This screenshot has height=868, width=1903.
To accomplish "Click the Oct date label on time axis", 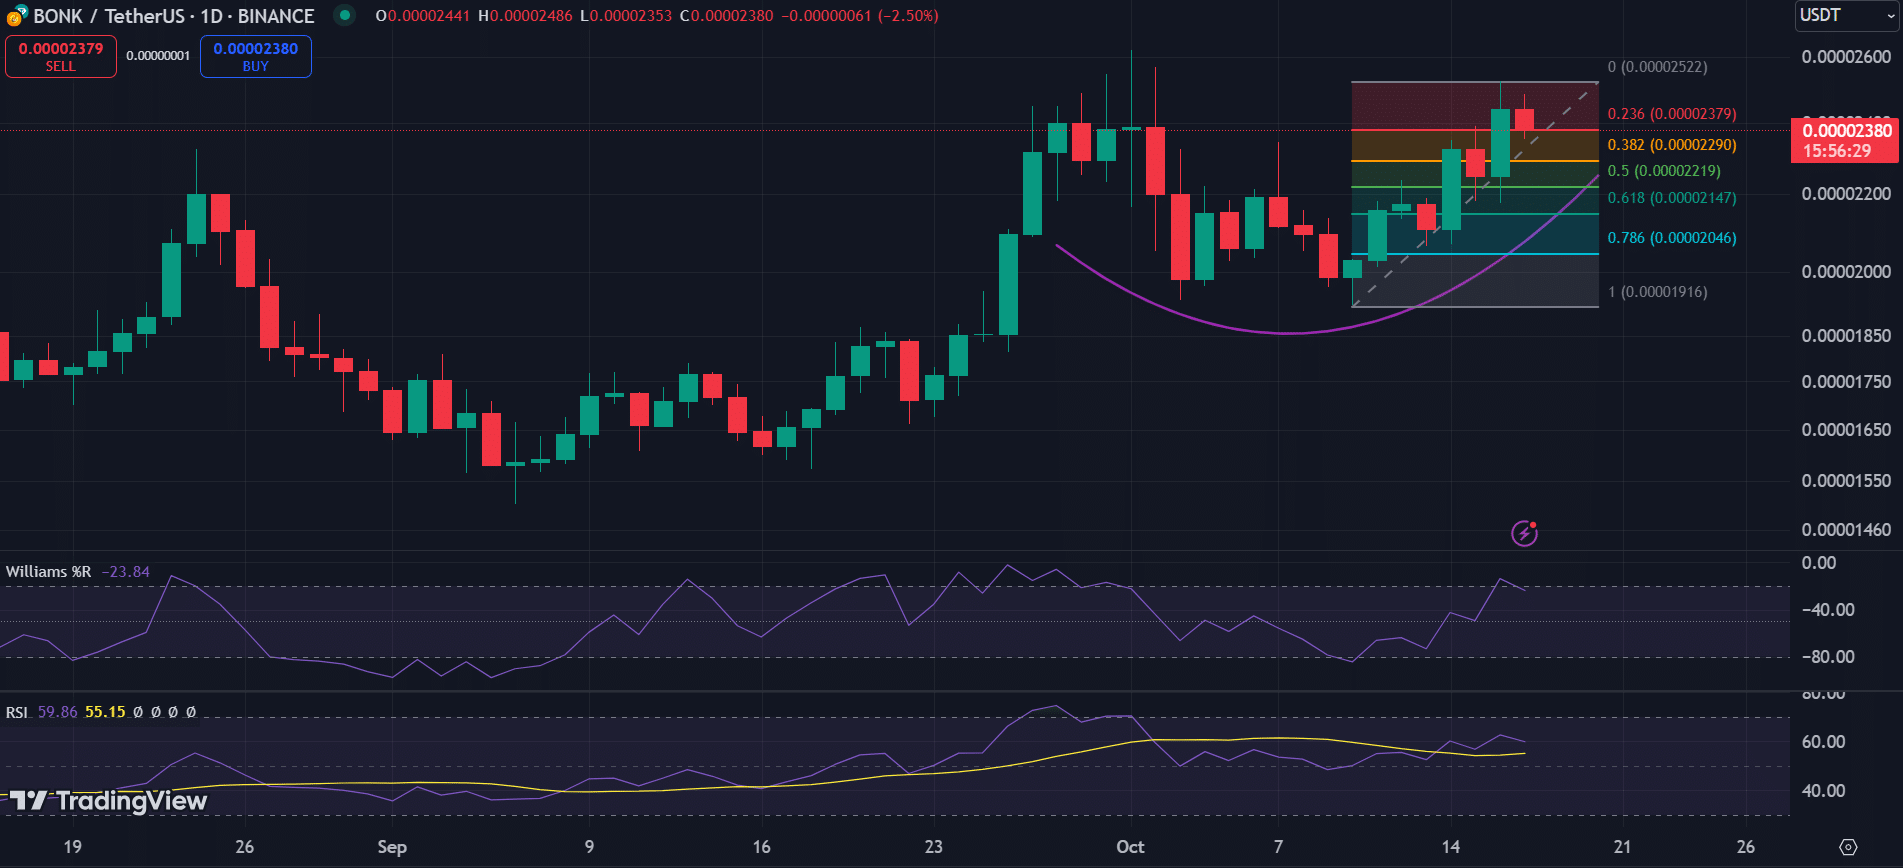I will pos(1130,847).
